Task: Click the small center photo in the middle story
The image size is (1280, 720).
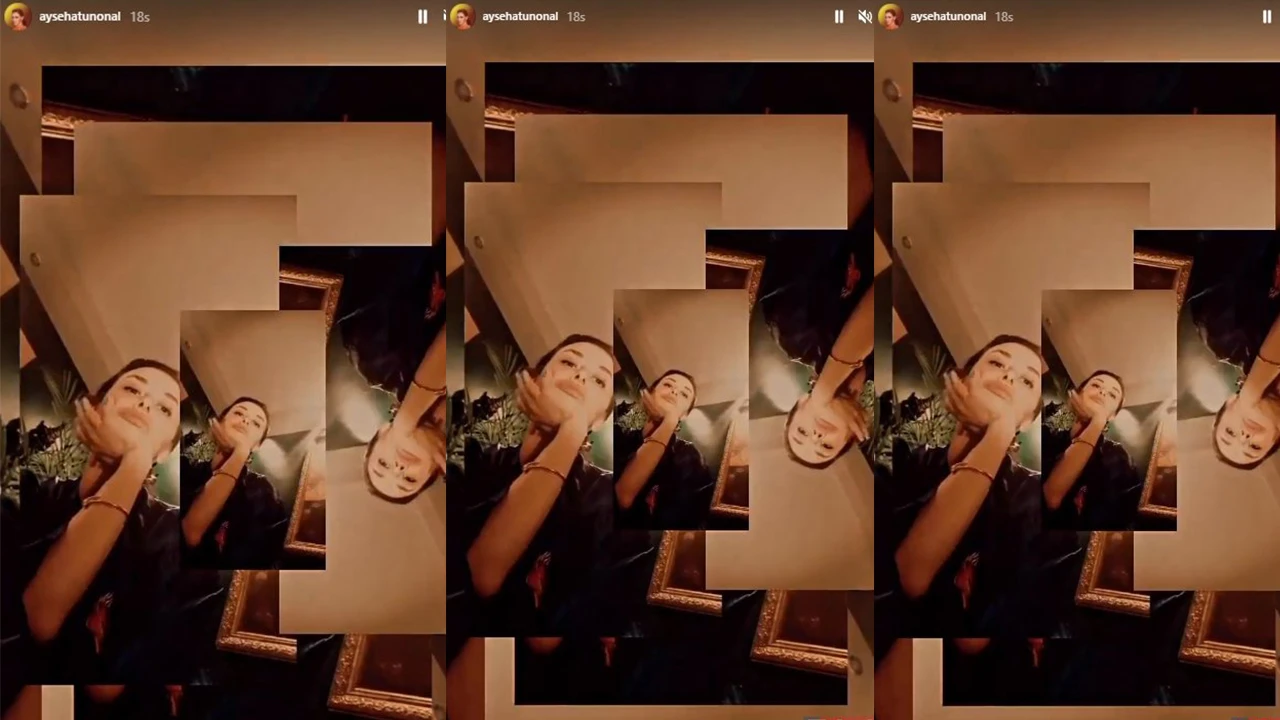Action: [680, 410]
